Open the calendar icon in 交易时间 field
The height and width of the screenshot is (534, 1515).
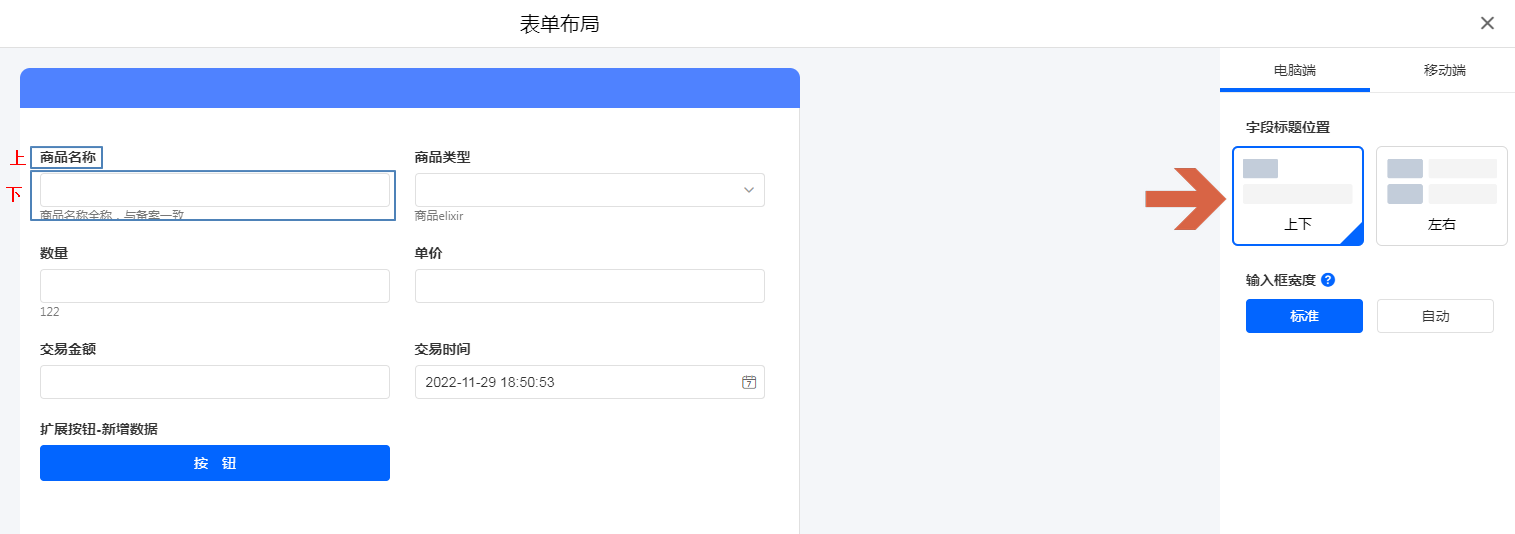click(x=748, y=382)
